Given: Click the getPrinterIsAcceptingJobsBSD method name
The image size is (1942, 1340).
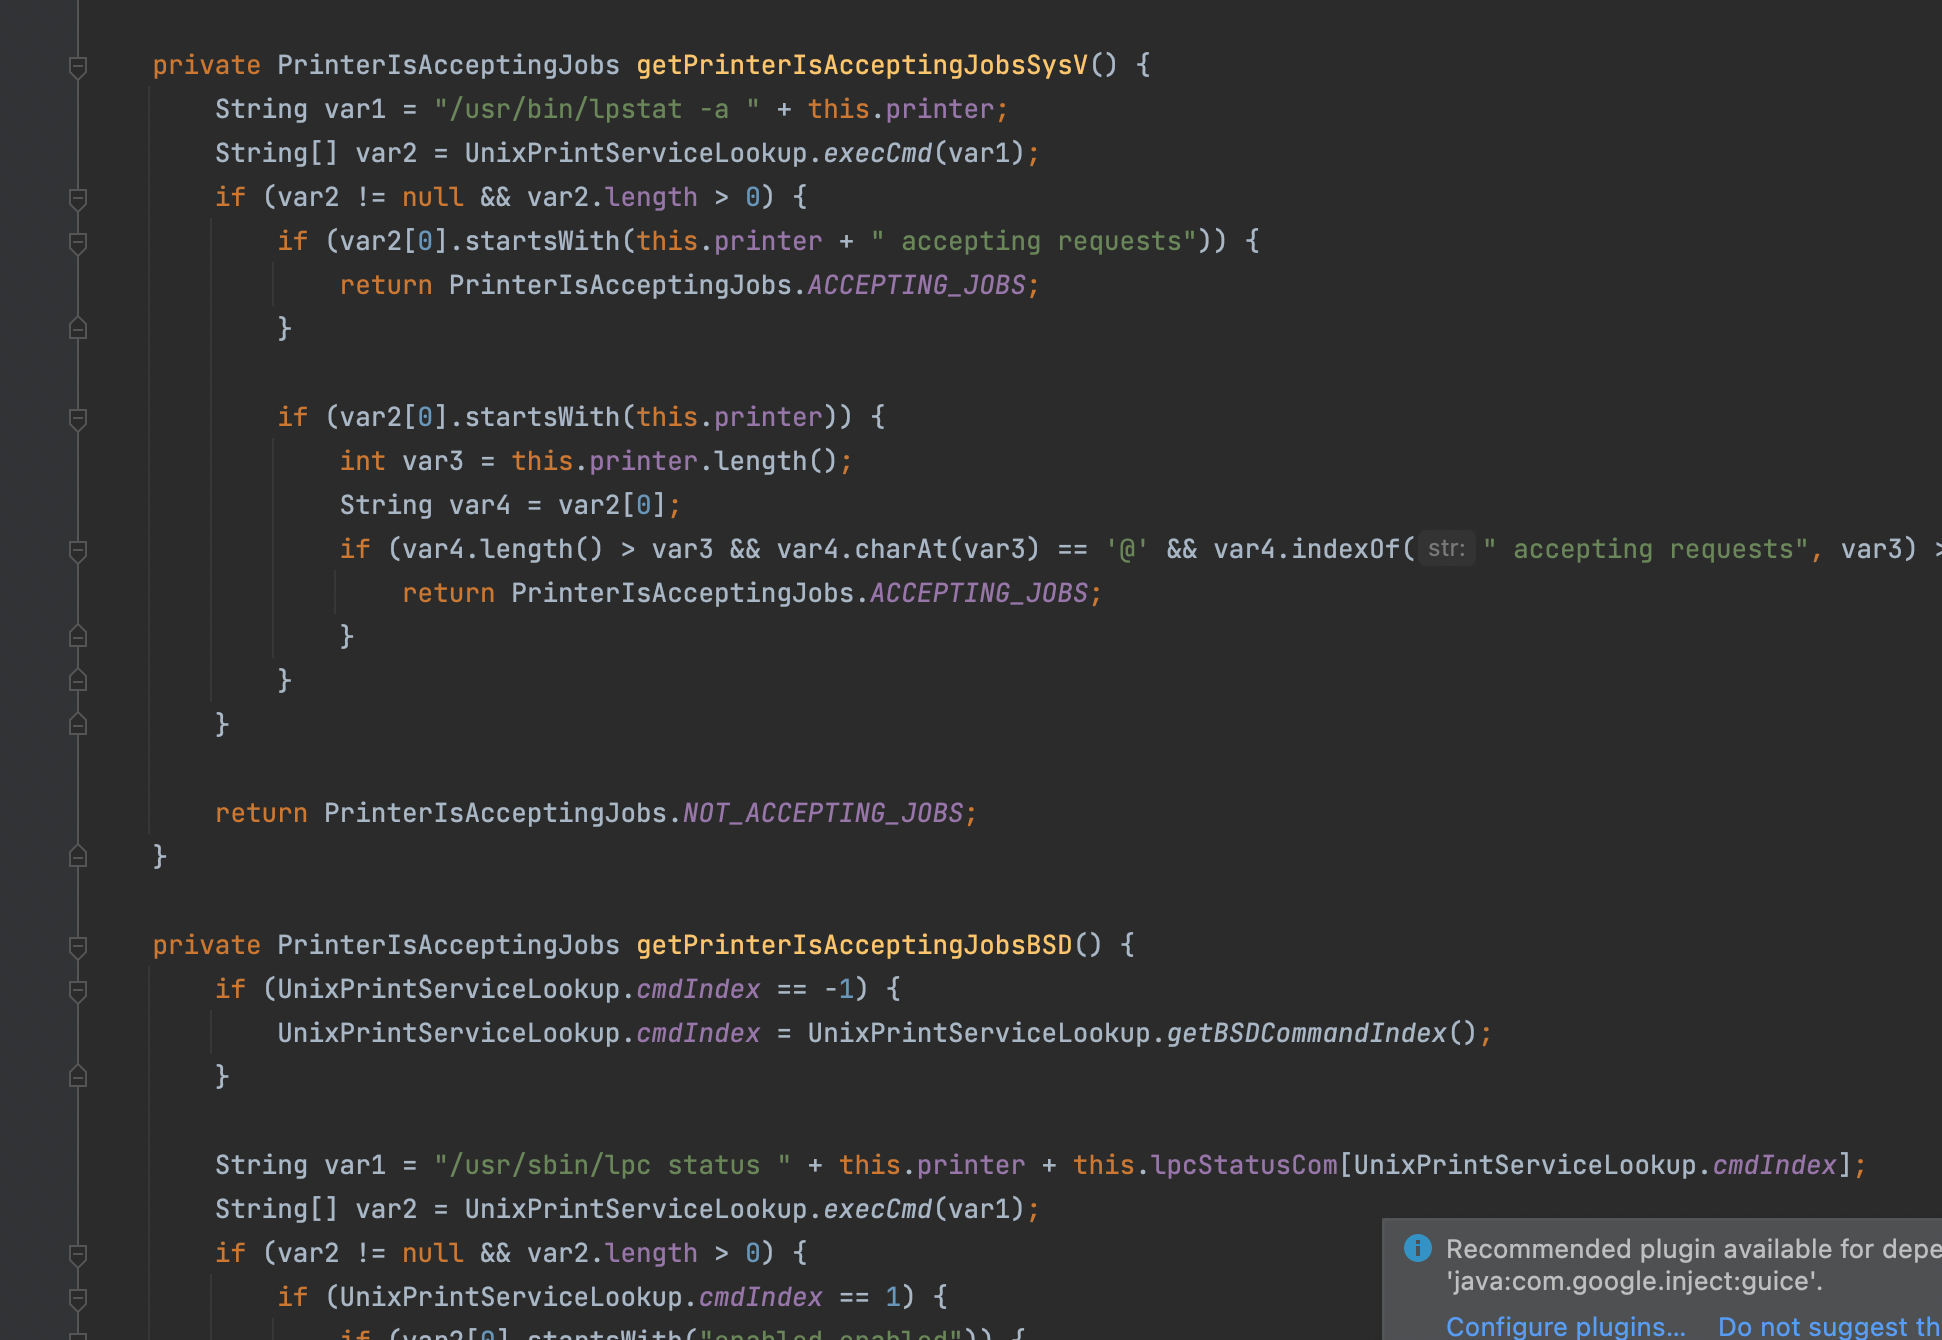Looking at the screenshot, I should click(x=853, y=945).
